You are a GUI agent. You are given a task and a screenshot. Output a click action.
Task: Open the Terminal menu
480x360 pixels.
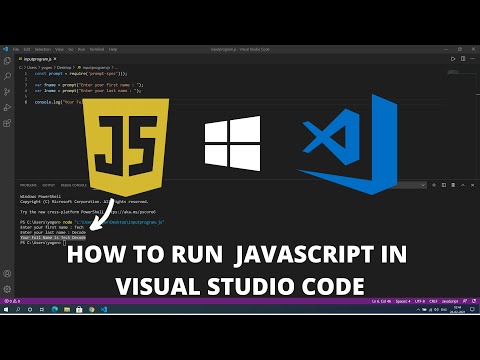[x=97, y=49]
